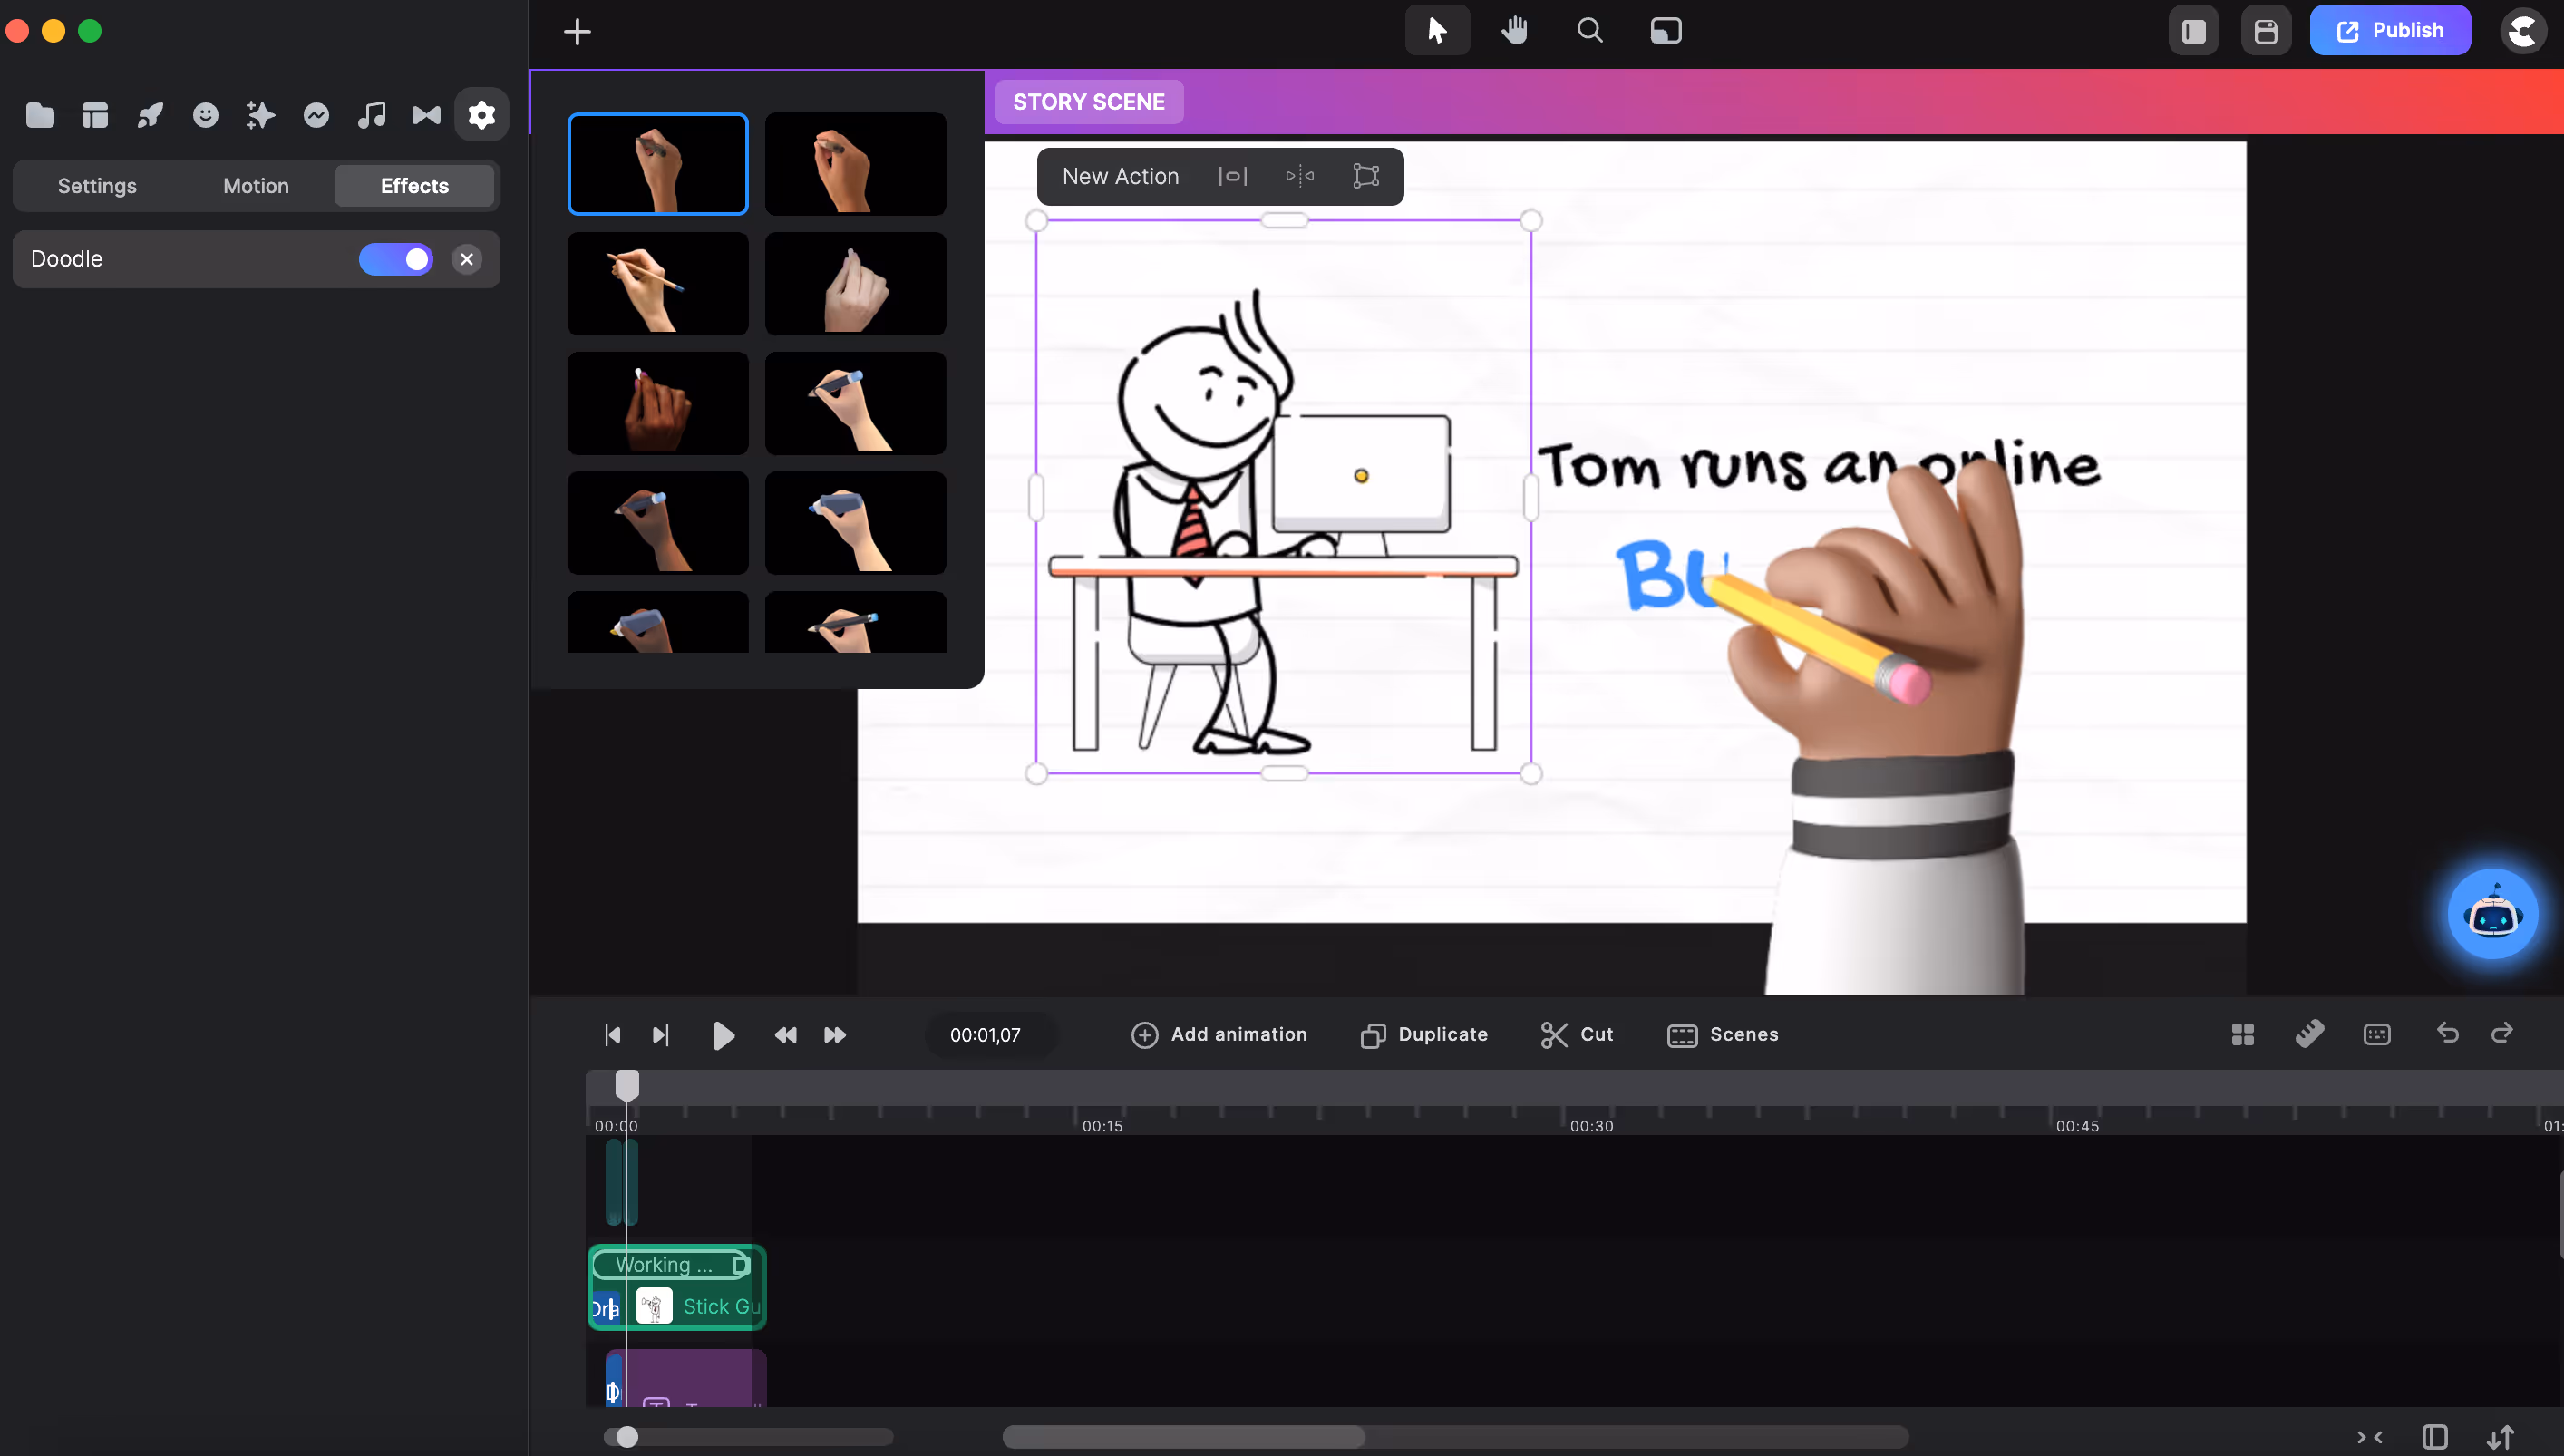The height and width of the screenshot is (1456, 2564).
Task: Click Add animation button
Action: click(x=1219, y=1034)
